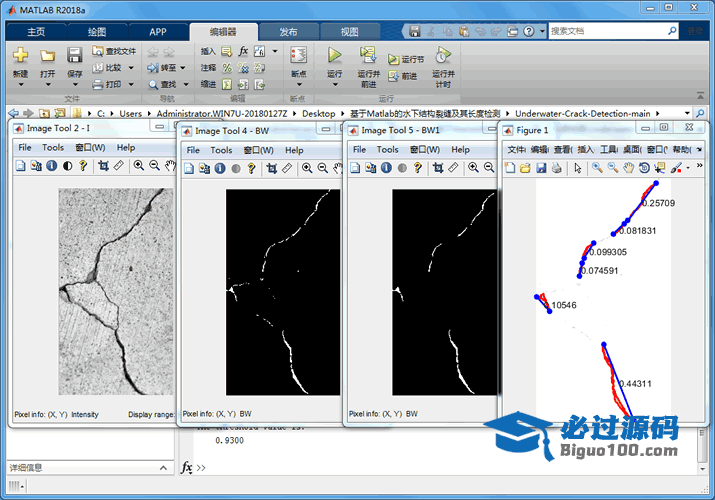715x500 pixels.
Task: Switch to the 绘图 (Plots) tab
Action: 97,32
